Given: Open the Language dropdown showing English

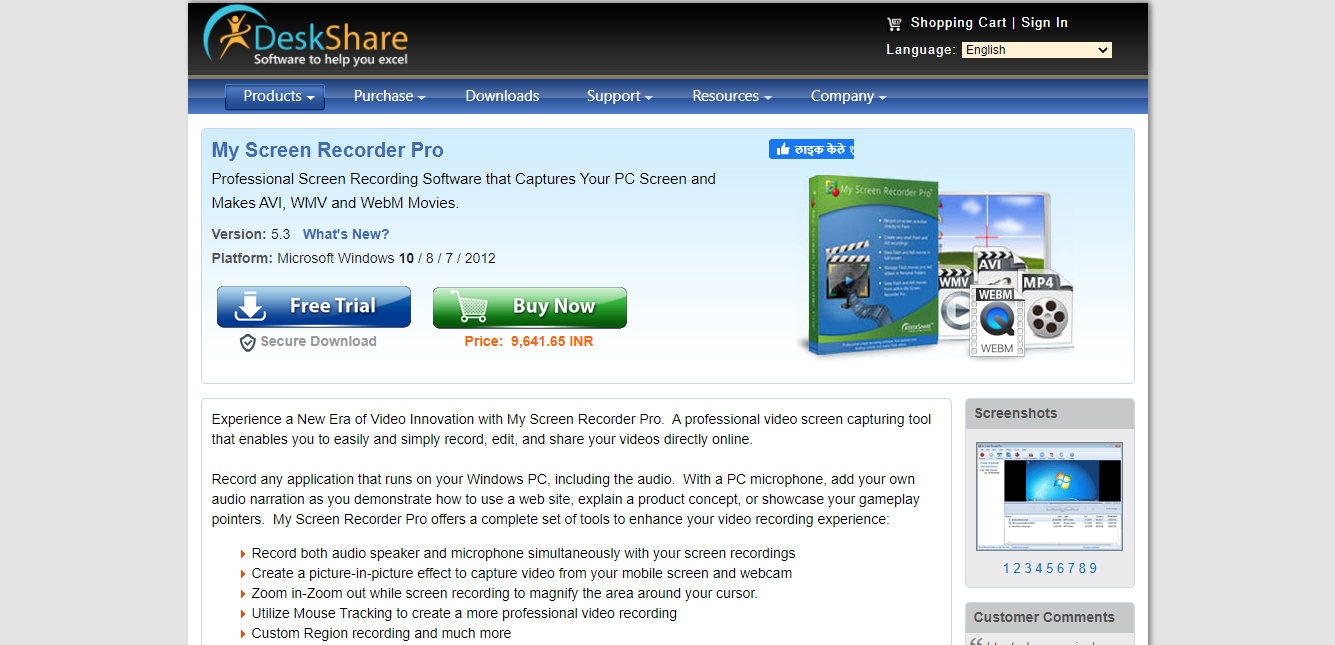Looking at the screenshot, I should pyautogui.click(x=1037, y=50).
